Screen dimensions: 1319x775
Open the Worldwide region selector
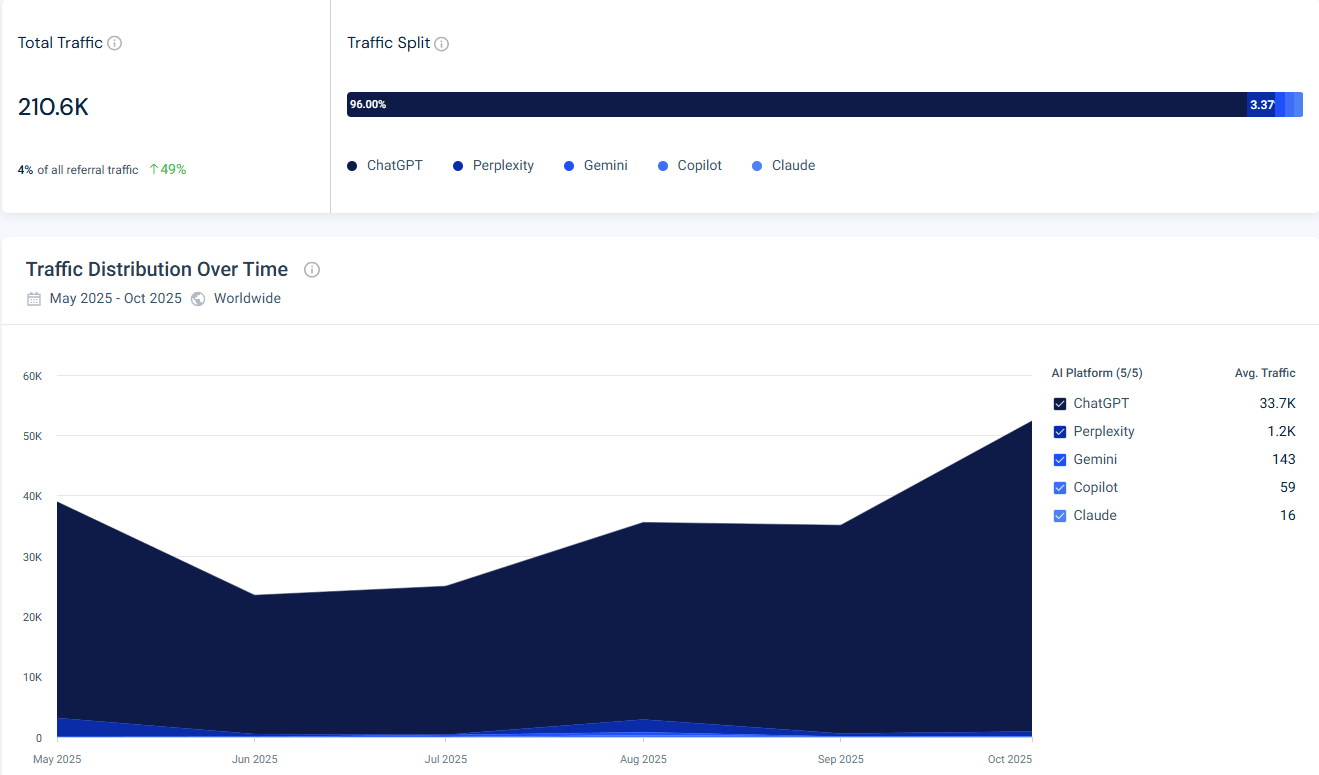[x=246, y=298]
